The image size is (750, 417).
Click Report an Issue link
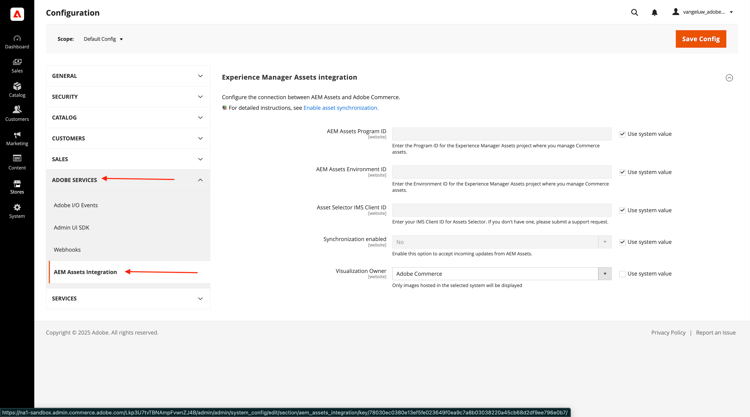pos(716,333)
